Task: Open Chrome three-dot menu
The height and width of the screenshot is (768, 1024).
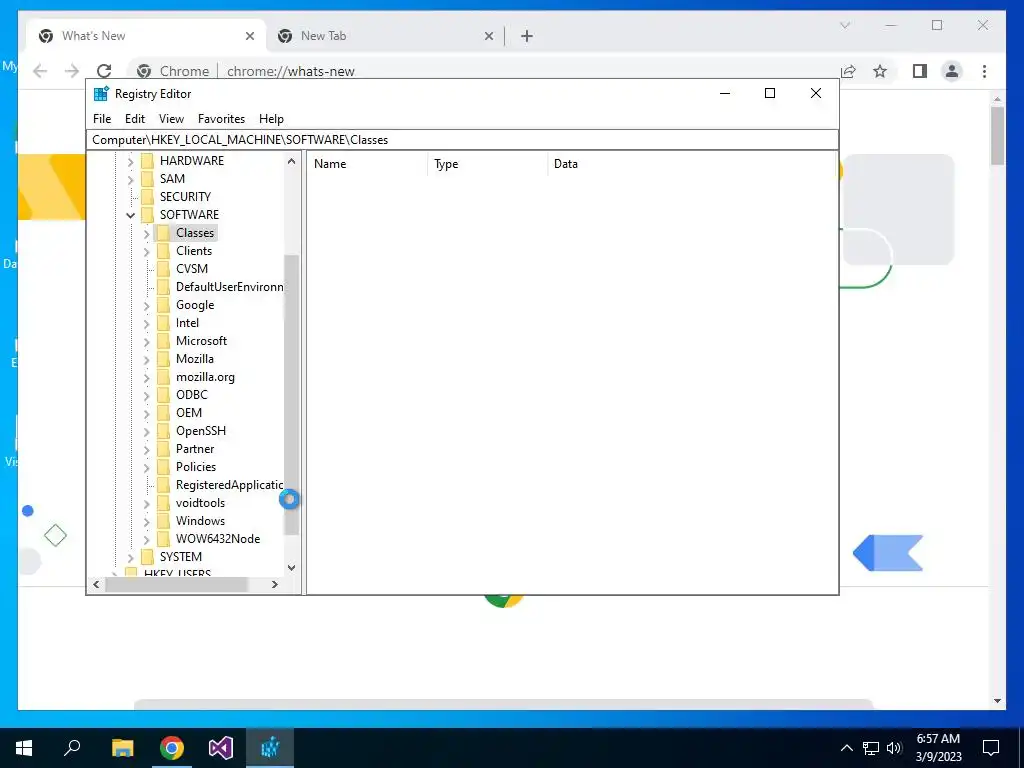Action: tap(984, 71)
